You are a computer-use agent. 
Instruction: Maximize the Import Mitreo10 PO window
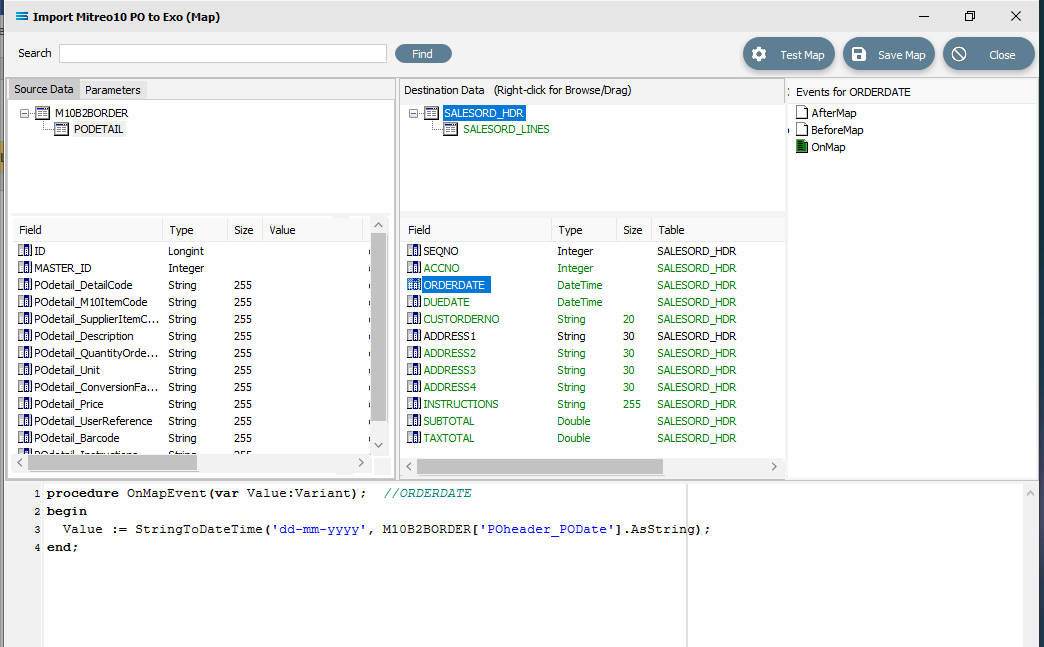point(969,16)
